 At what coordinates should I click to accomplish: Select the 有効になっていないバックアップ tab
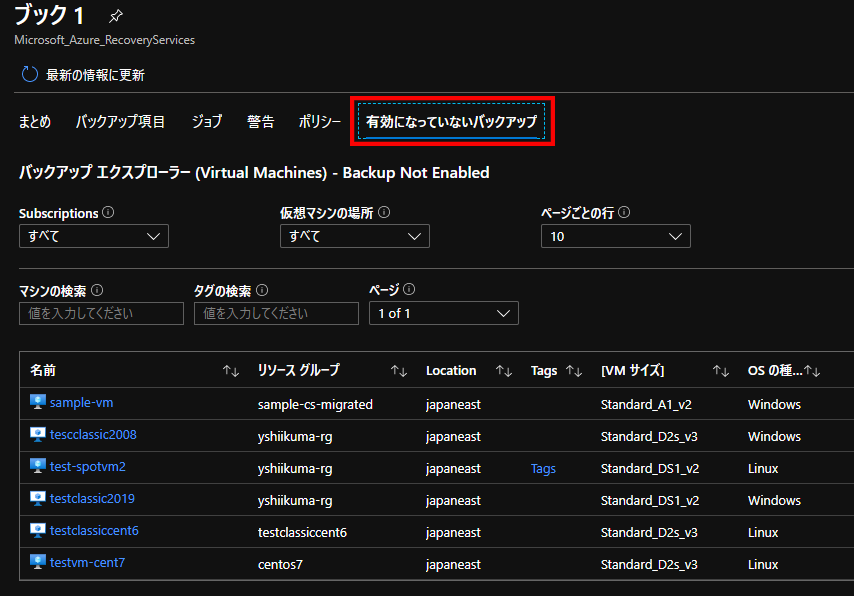click(x=451, y=121)
